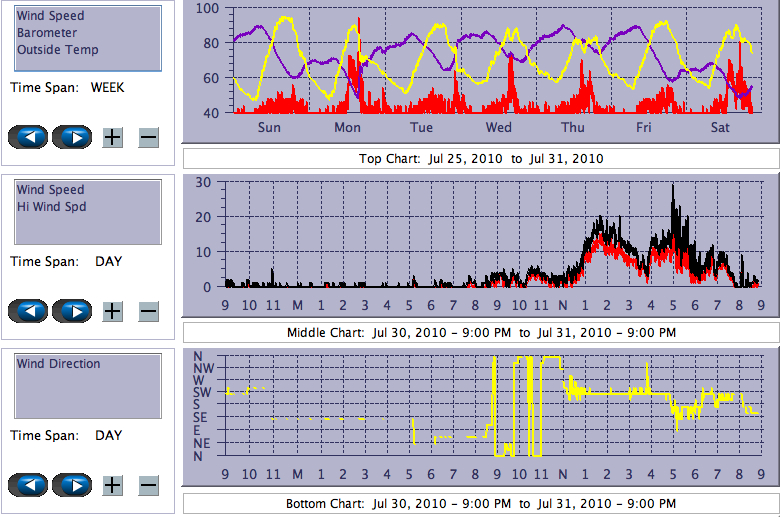780x517 pixels.
Task: Decrease middle chart time span with minus
Action: pyautogui.click(x=148, y=311)
